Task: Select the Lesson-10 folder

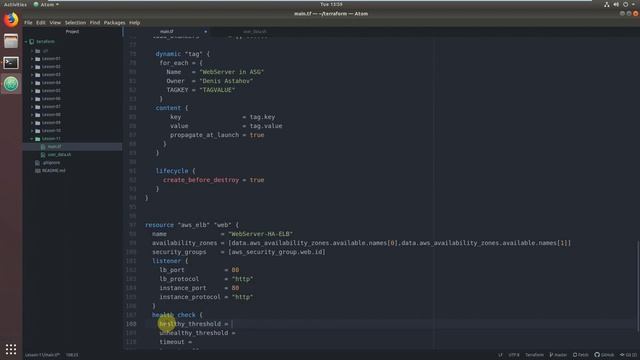Action: pyautogui.click(x=51, y=131)
